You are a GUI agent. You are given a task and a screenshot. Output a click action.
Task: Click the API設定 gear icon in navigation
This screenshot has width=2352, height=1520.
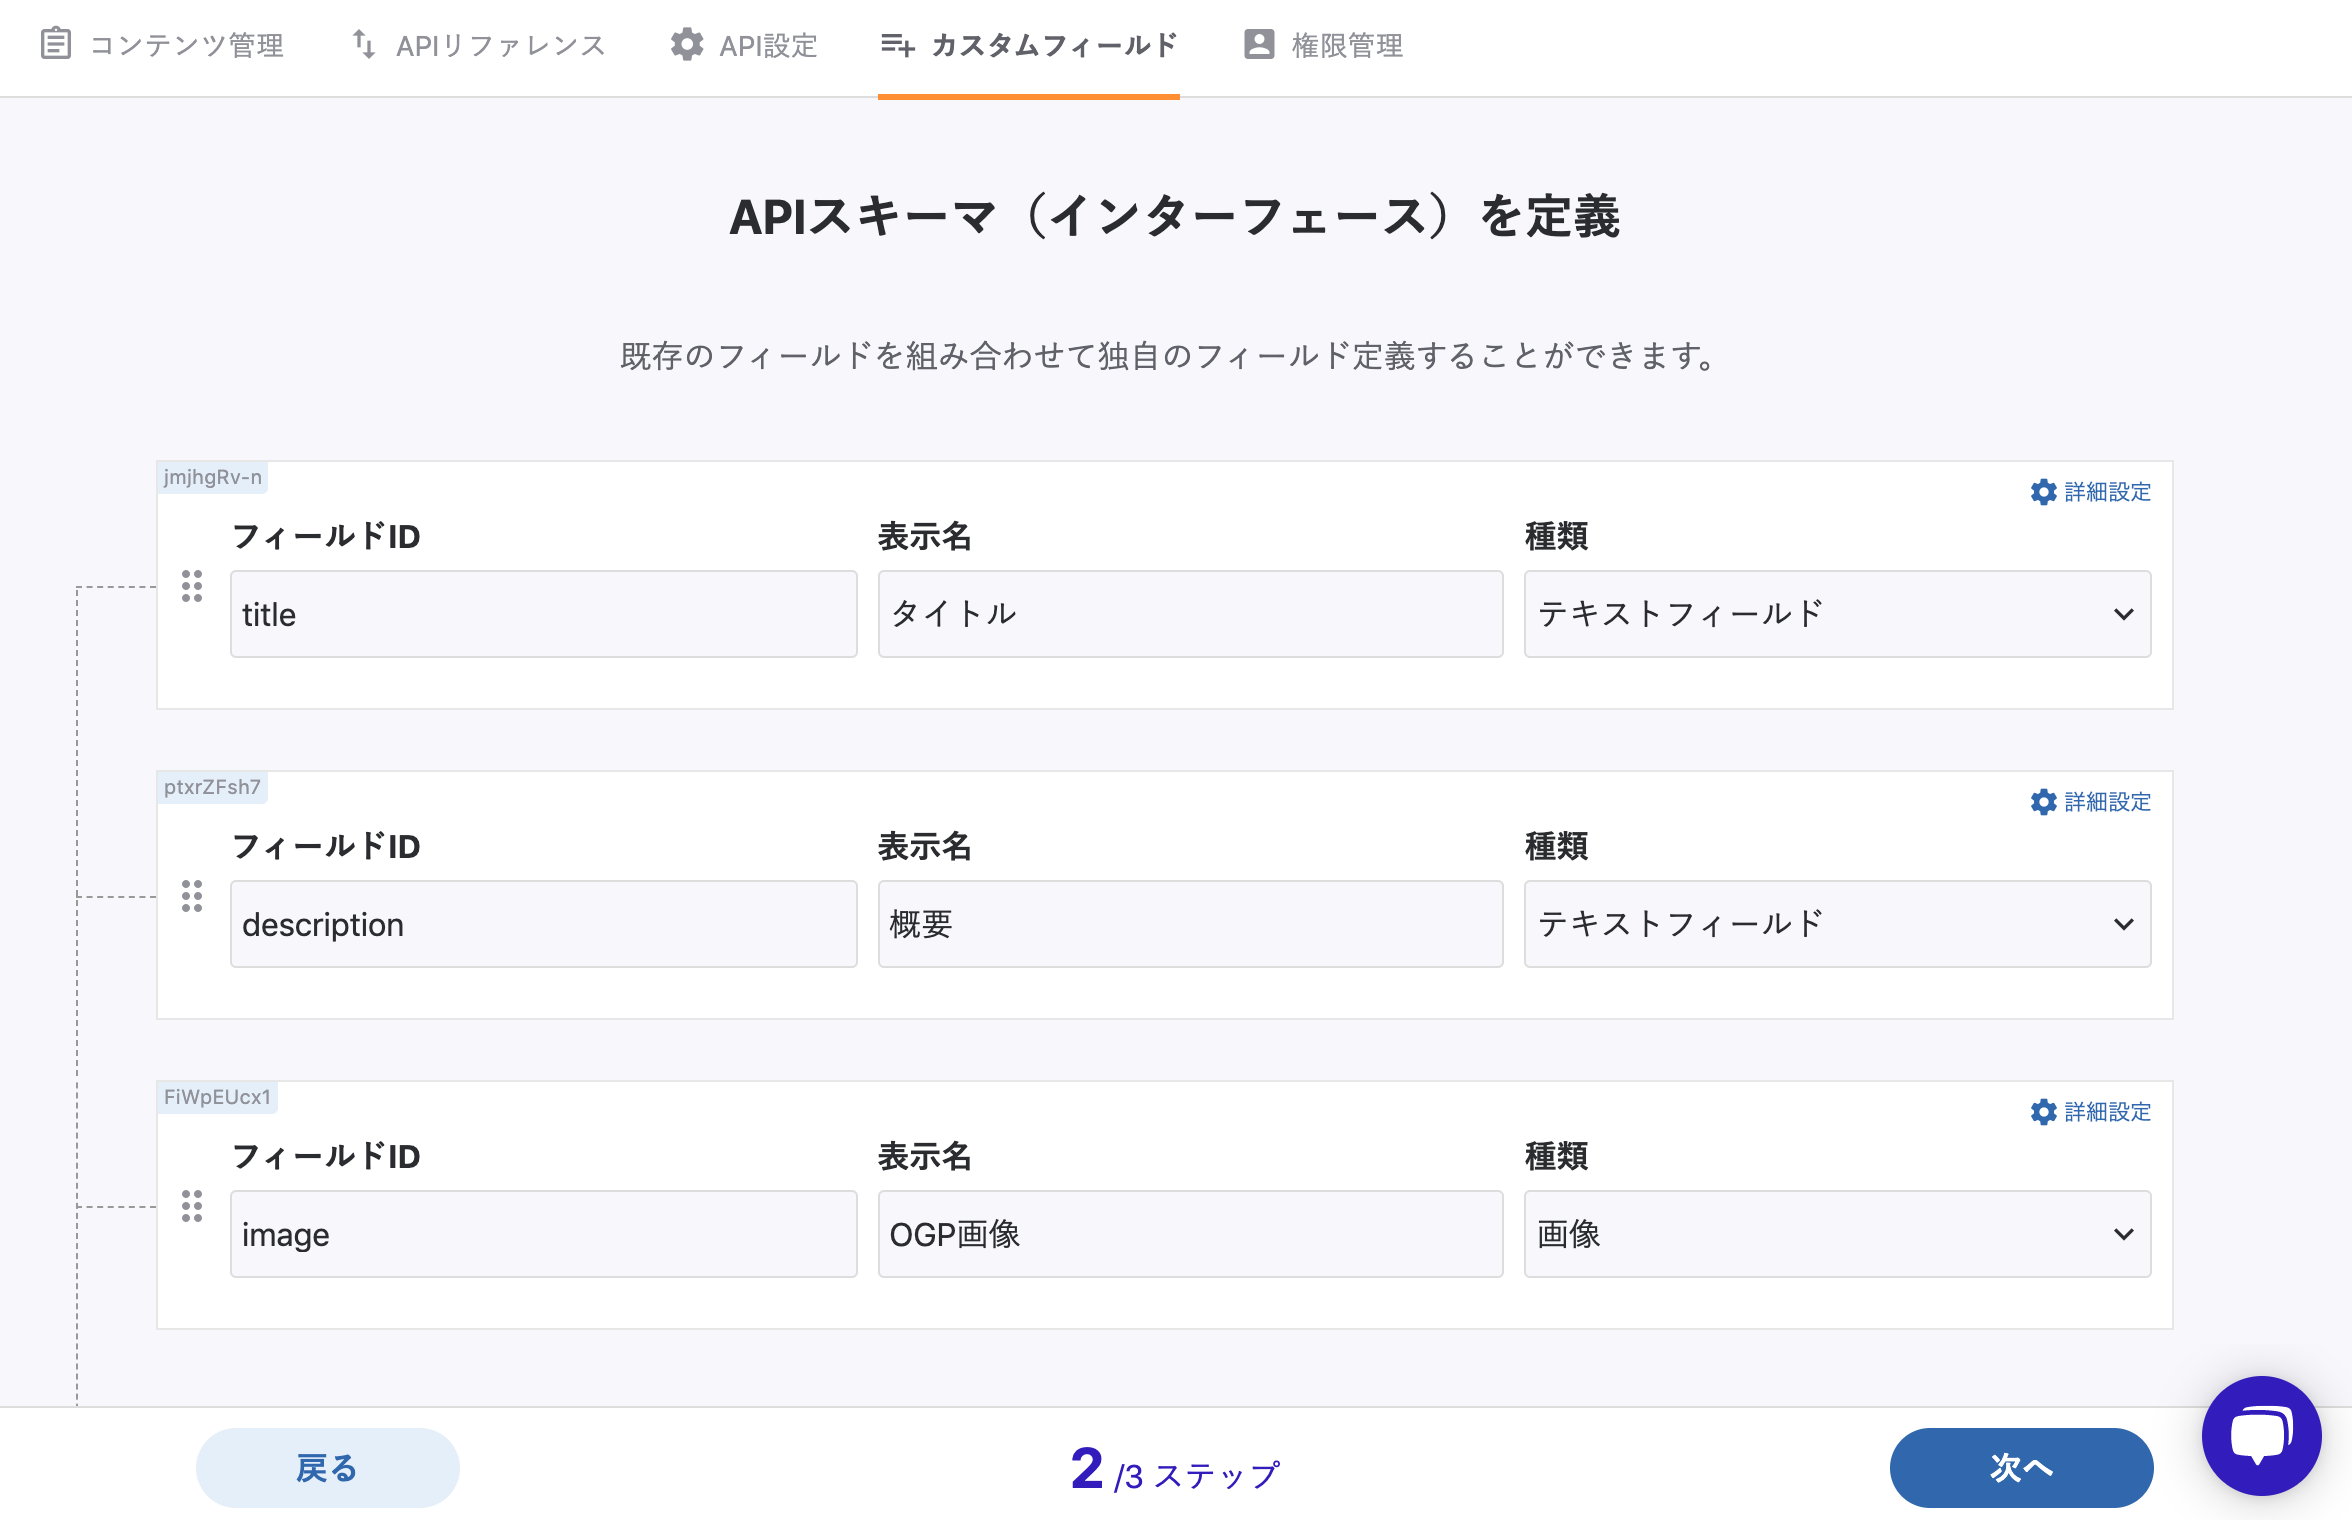tap(687, 45)
